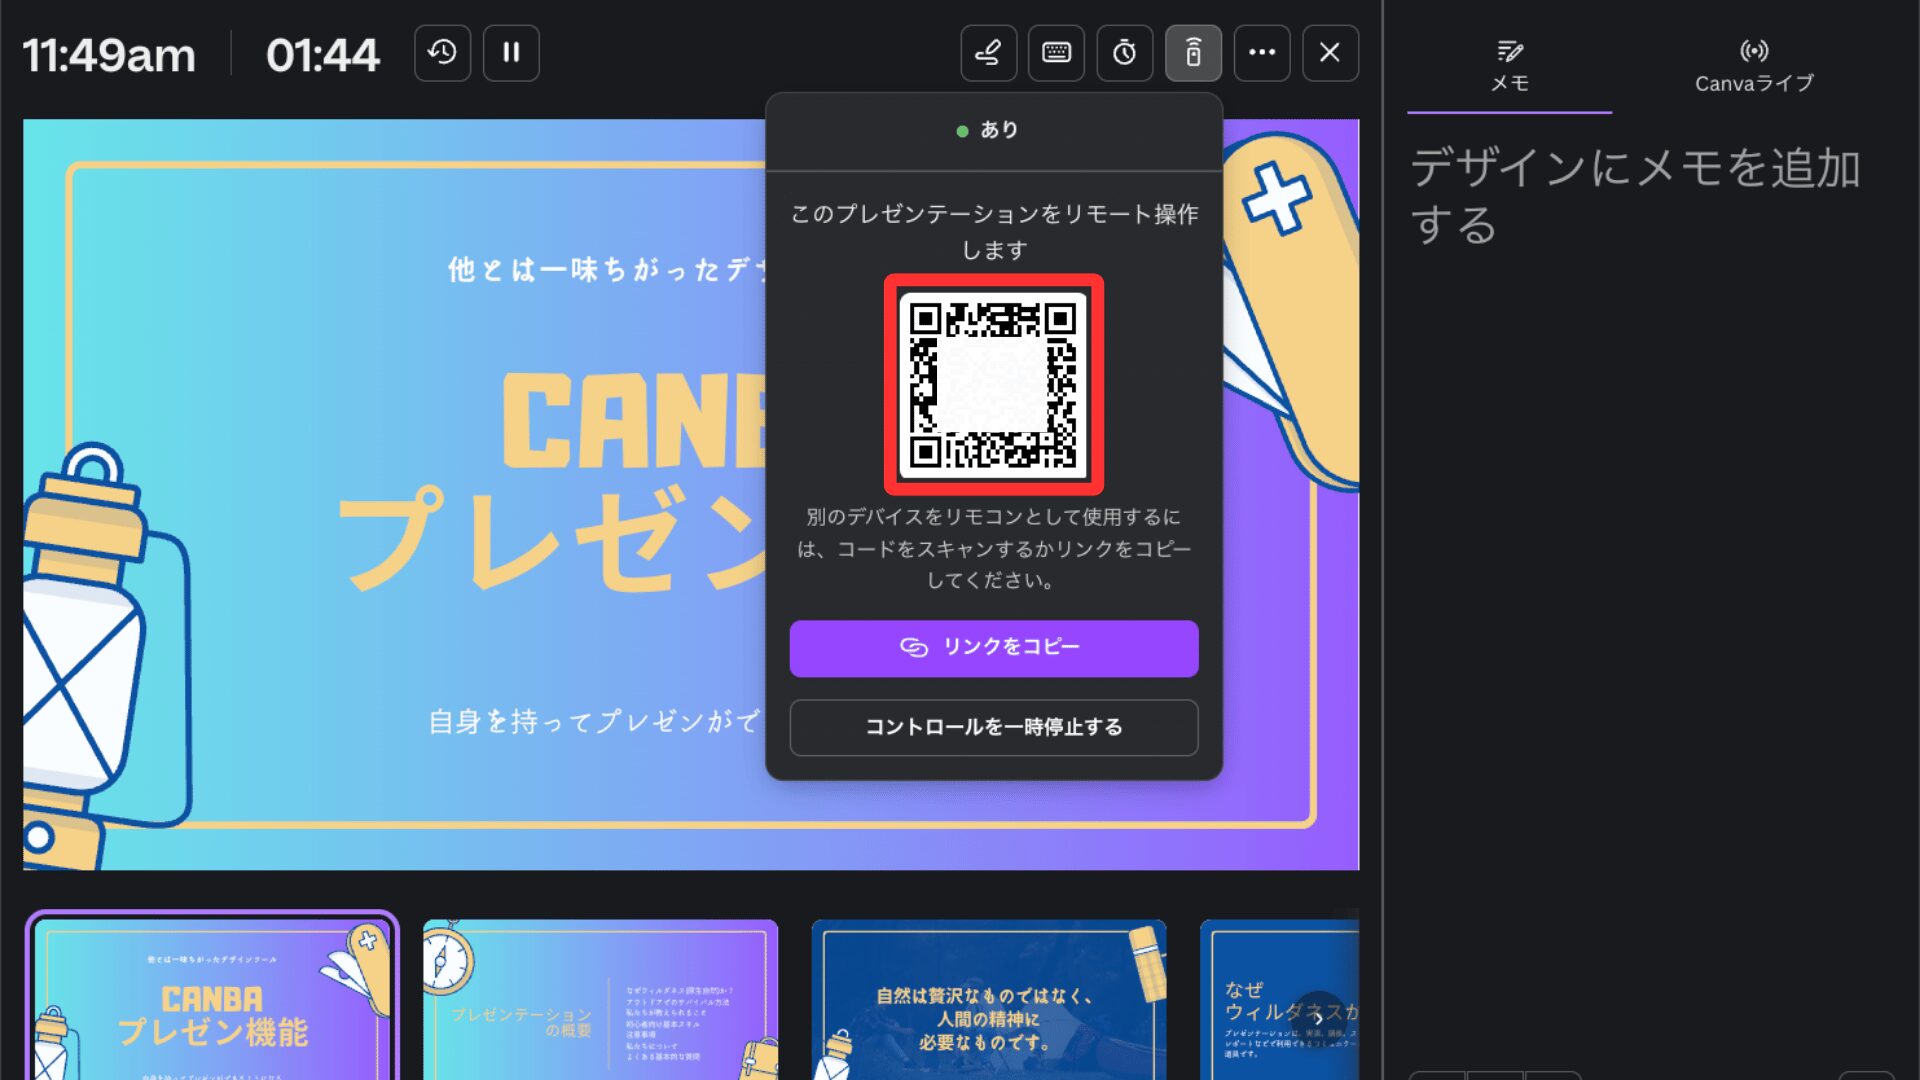Click the リンクをコピー button
This screenshot has height=1080, width=1920.
[x=994, y=648]
